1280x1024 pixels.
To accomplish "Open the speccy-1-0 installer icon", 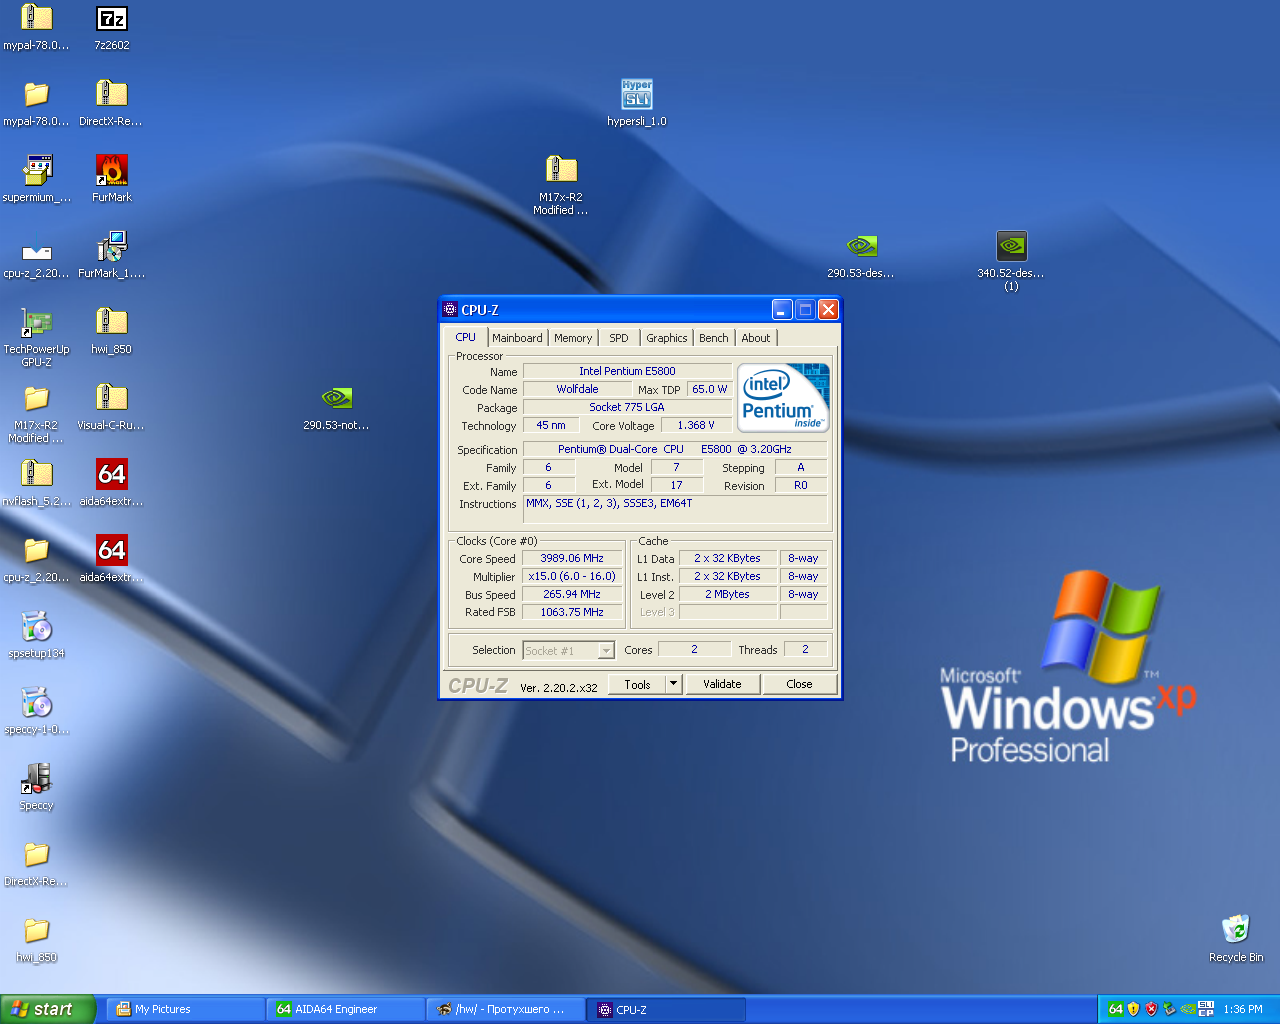I will pos(36,703).
